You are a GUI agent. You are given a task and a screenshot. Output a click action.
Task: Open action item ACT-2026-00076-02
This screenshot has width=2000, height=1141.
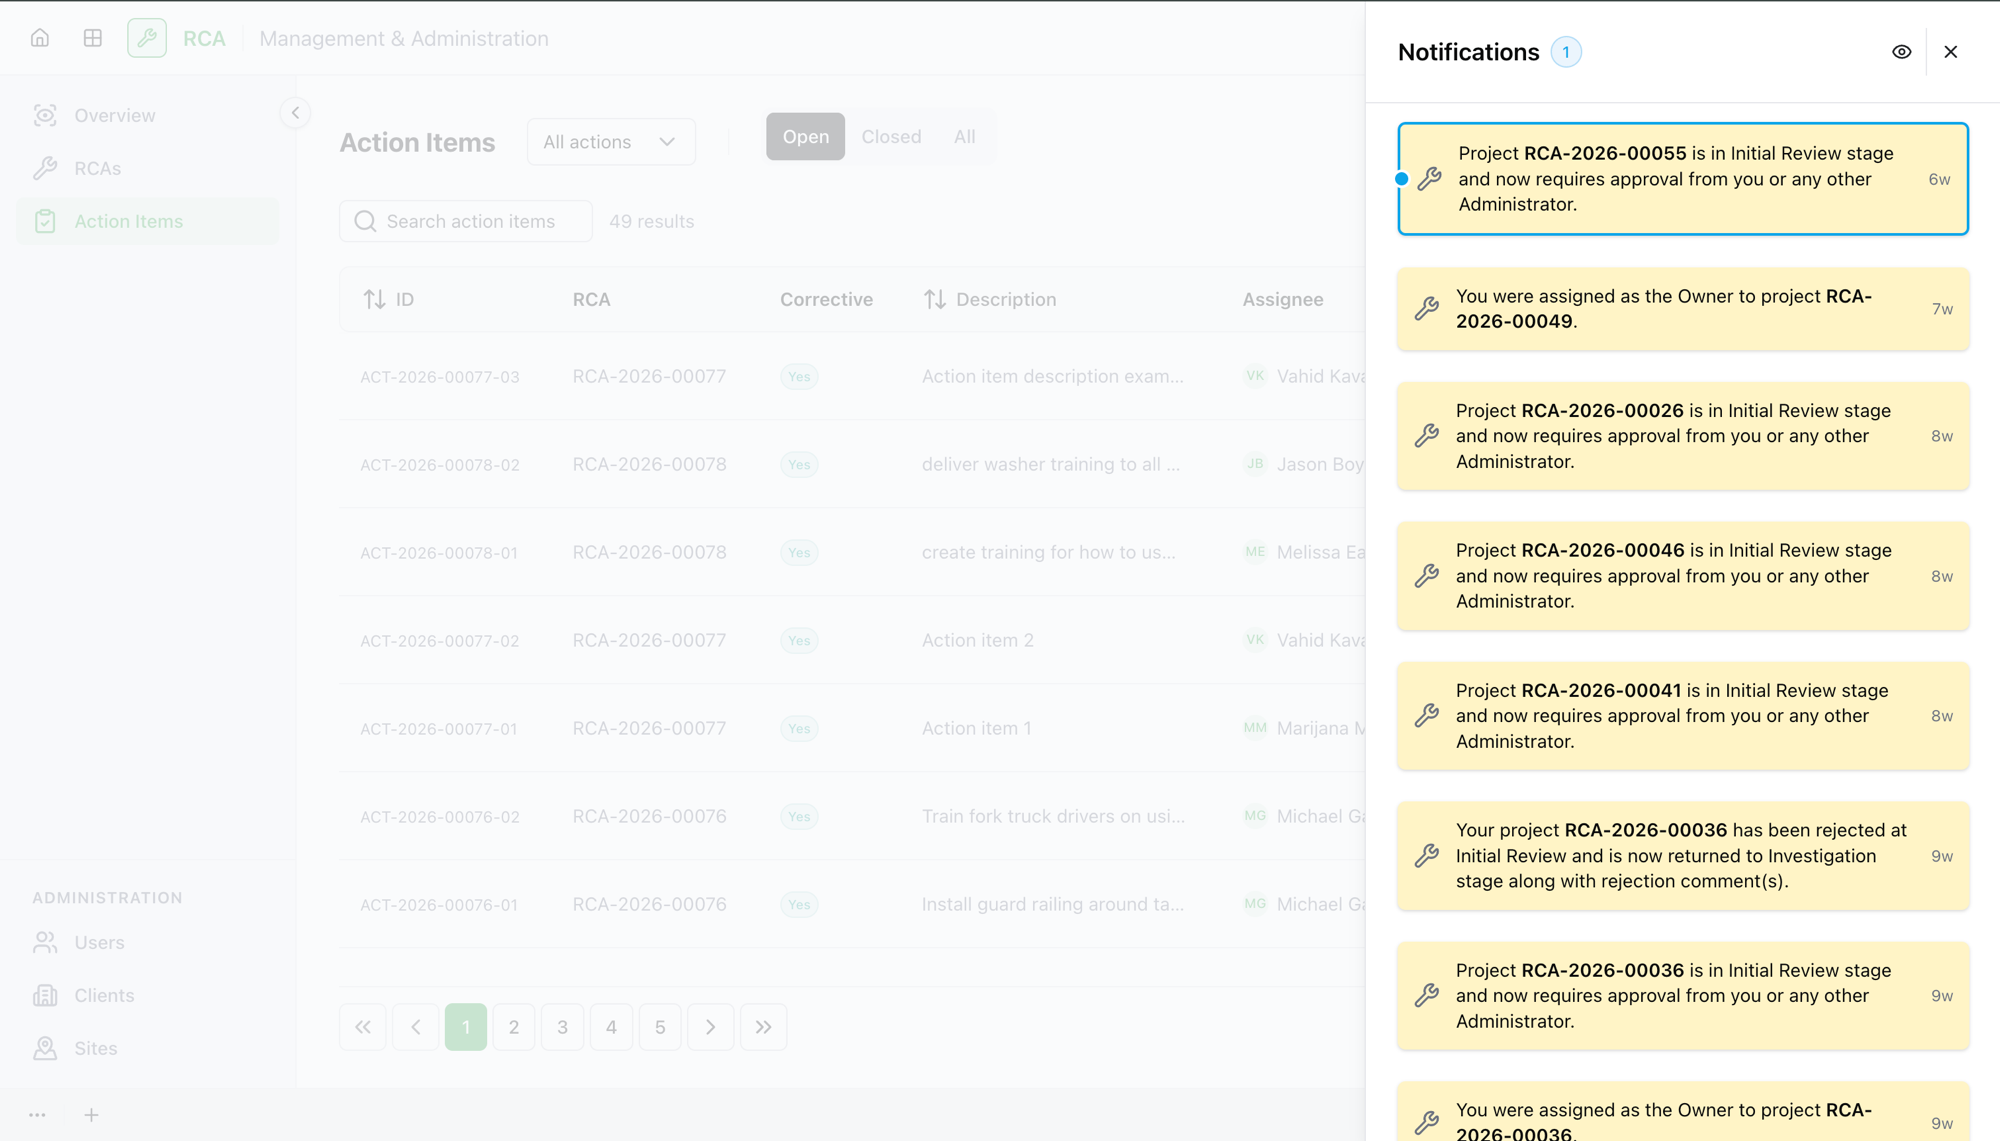(440, 817)
